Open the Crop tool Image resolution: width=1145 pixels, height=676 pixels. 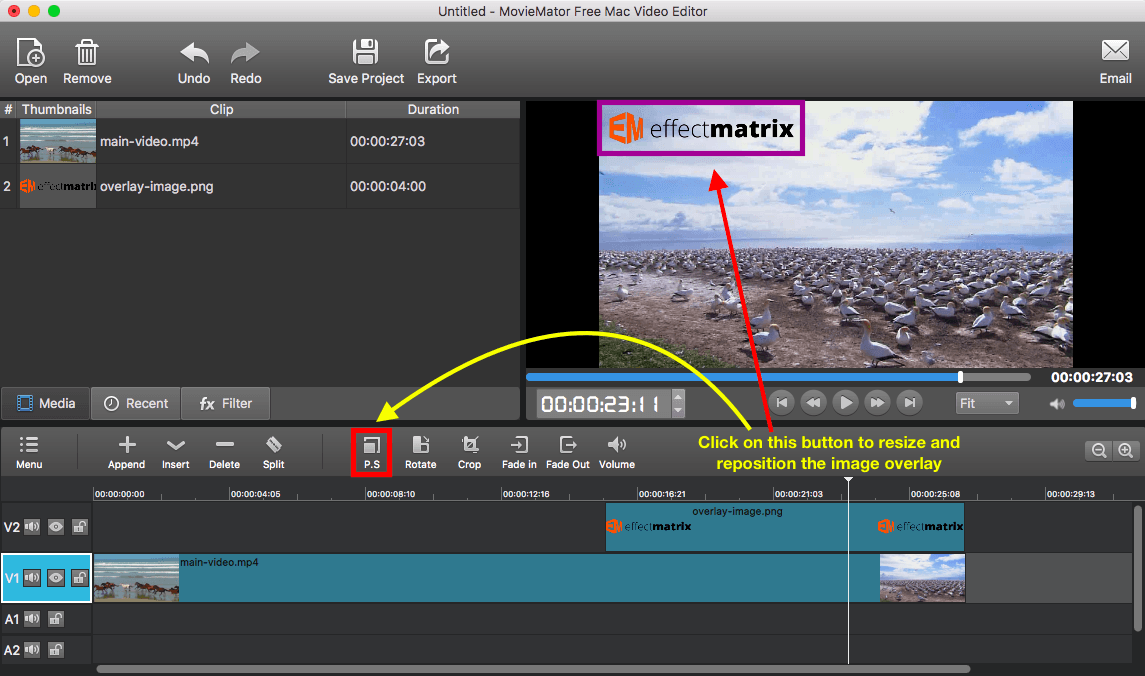(470, 453)
